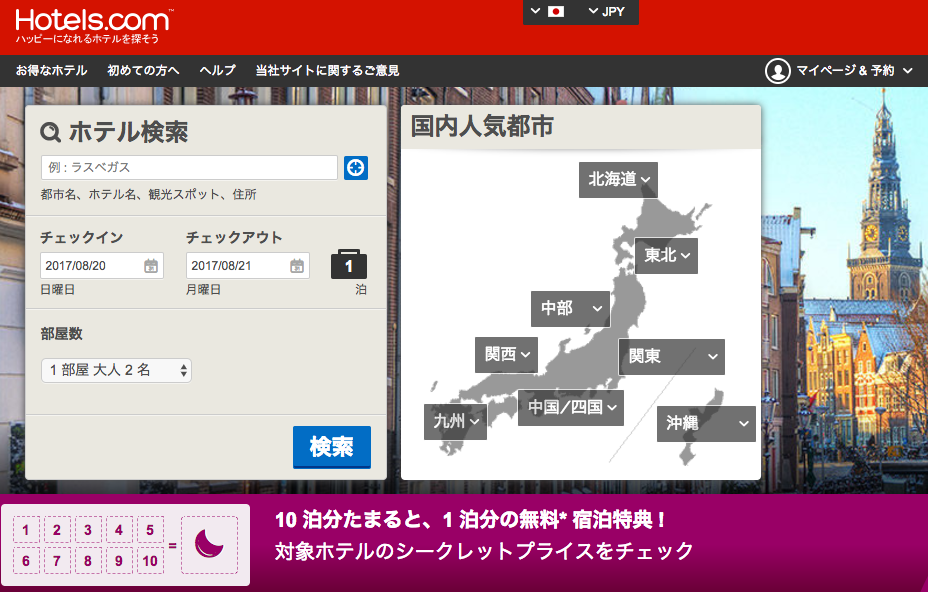Expand the 北海道 region dropdown
This screenshot has height=592, width=928.
tap(618, 179)
